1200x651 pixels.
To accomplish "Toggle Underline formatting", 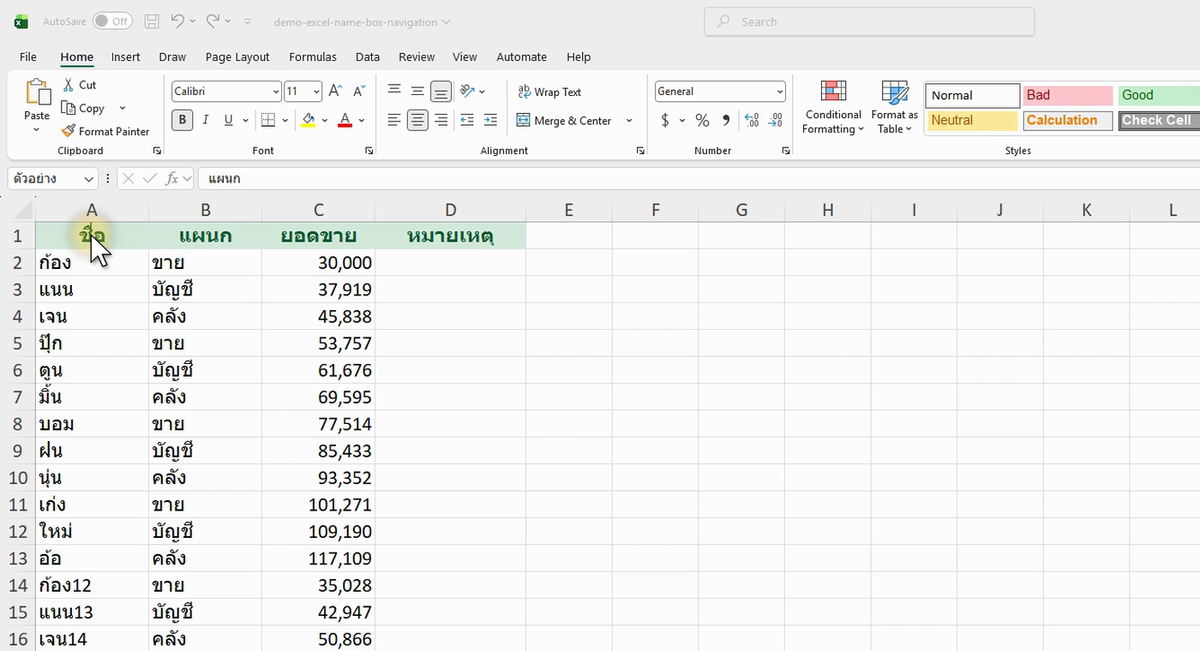I will pyautogui.click(x=228, y=120).
